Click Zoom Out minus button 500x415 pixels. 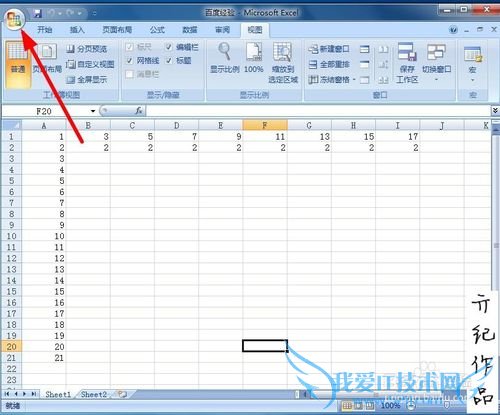[x=411, y=406]
